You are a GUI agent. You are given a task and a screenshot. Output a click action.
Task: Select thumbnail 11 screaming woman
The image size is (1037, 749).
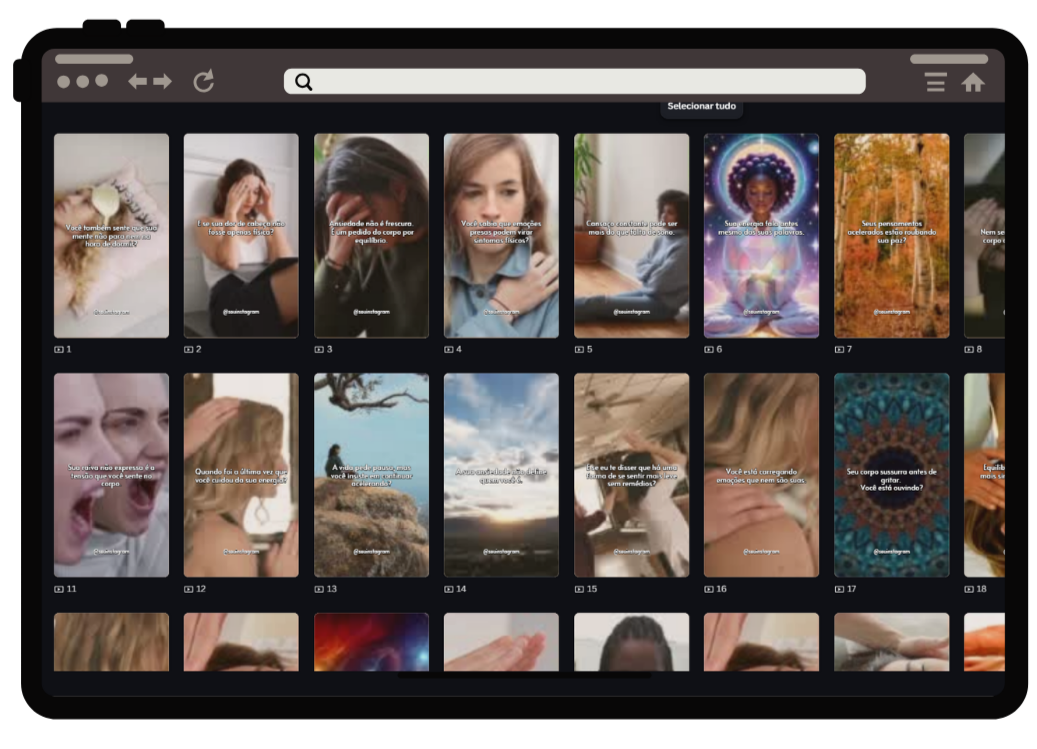(x=111, y=475)
